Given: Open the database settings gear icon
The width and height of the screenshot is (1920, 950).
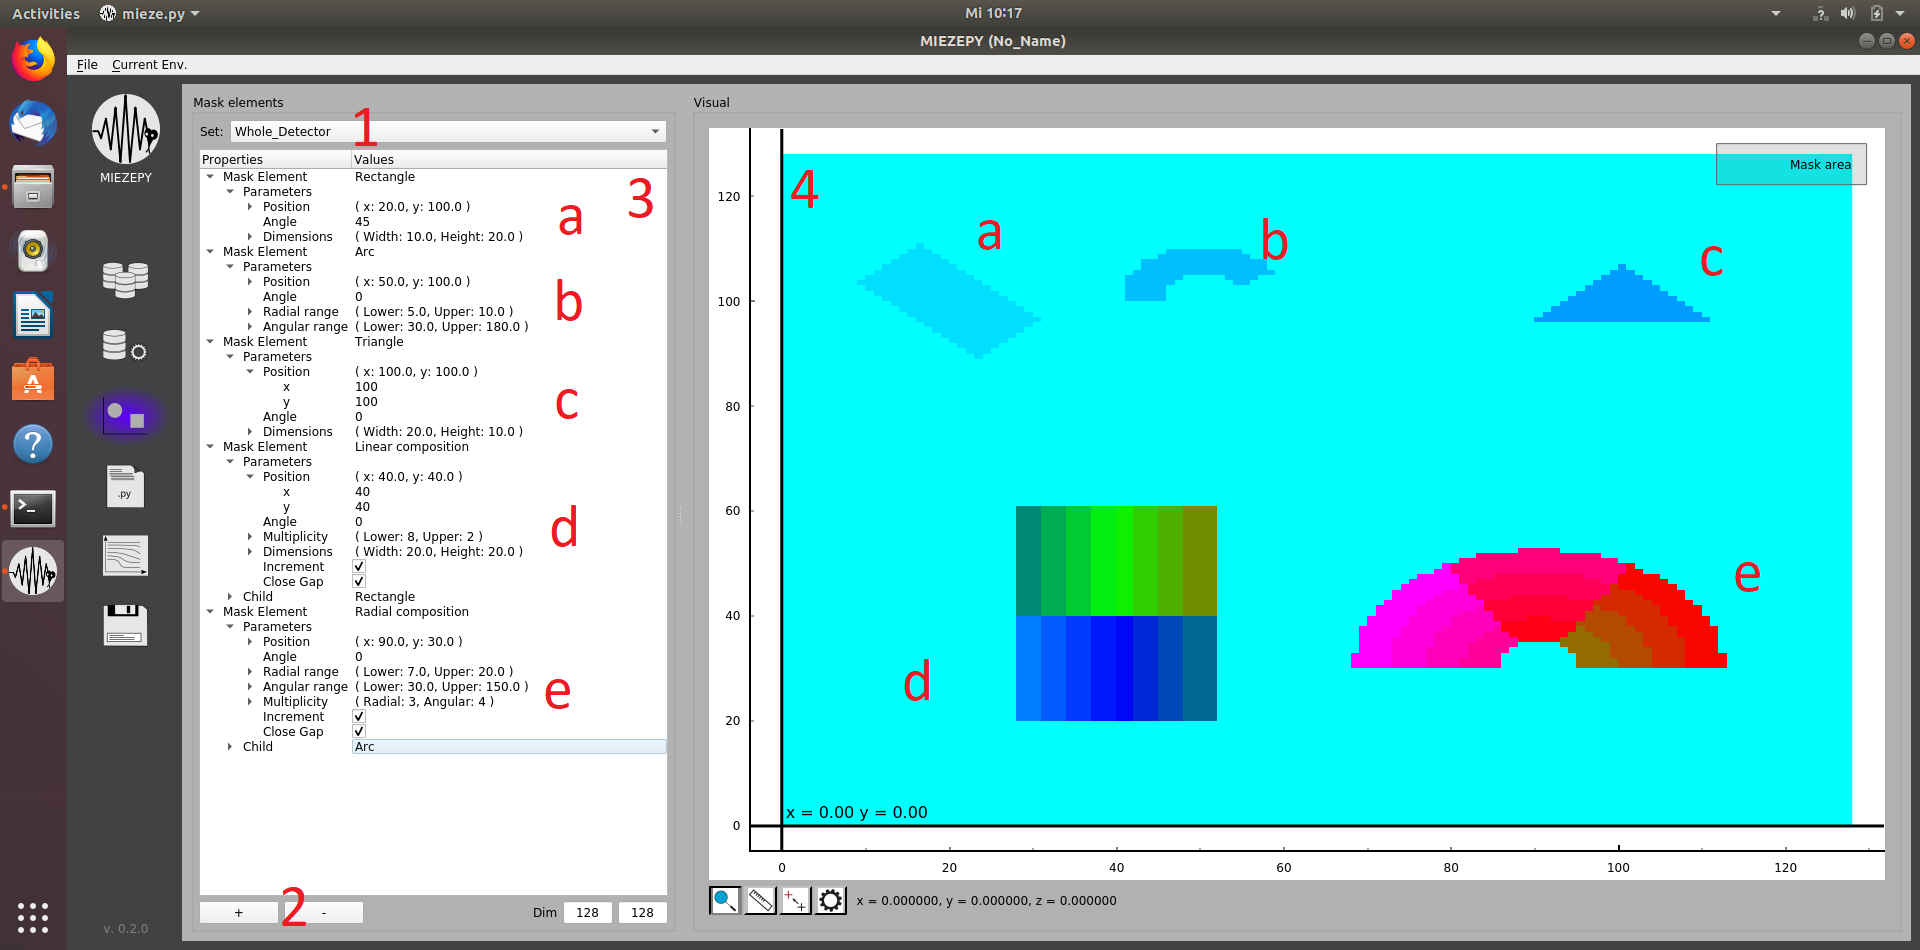Looking at the screenshot, I should pos(125,346).
